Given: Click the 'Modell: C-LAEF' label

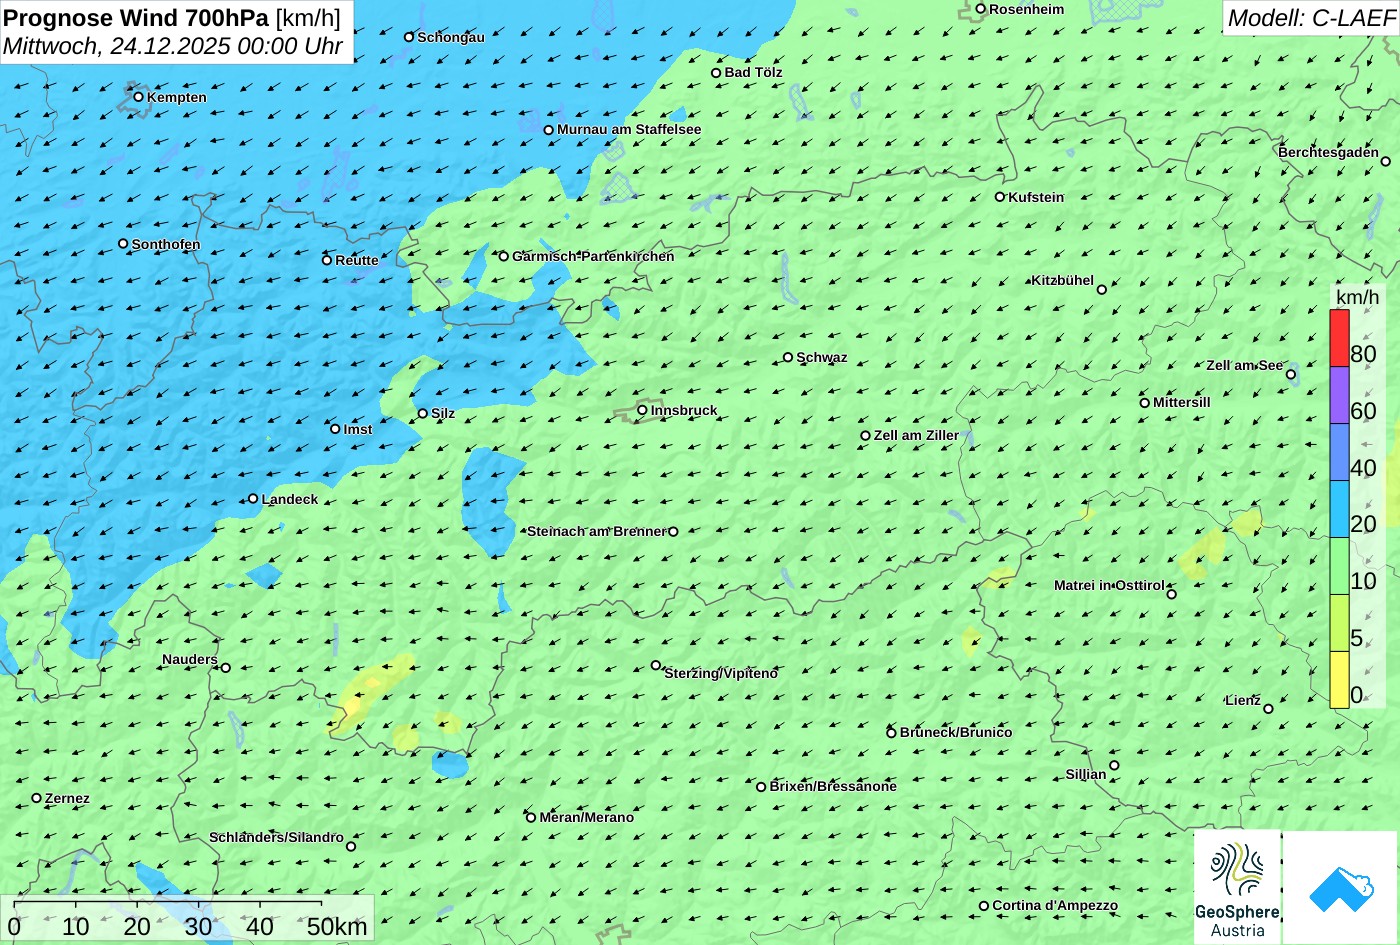Looking at the screenshot, I should click(1310, 17).
